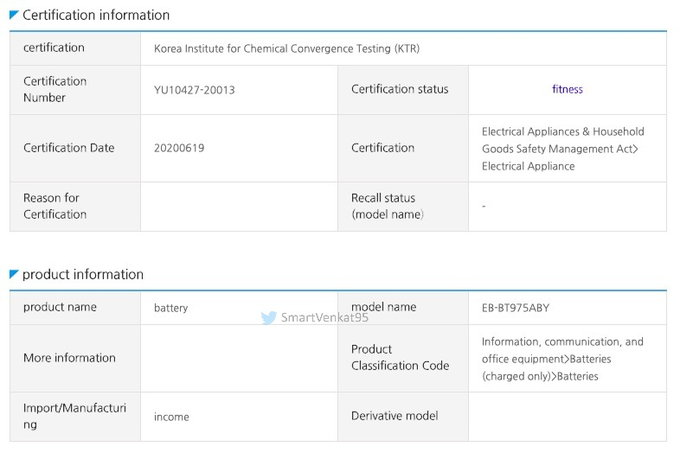Click the More information label cell
The image size is (680, 453).
tap(69, 358)
